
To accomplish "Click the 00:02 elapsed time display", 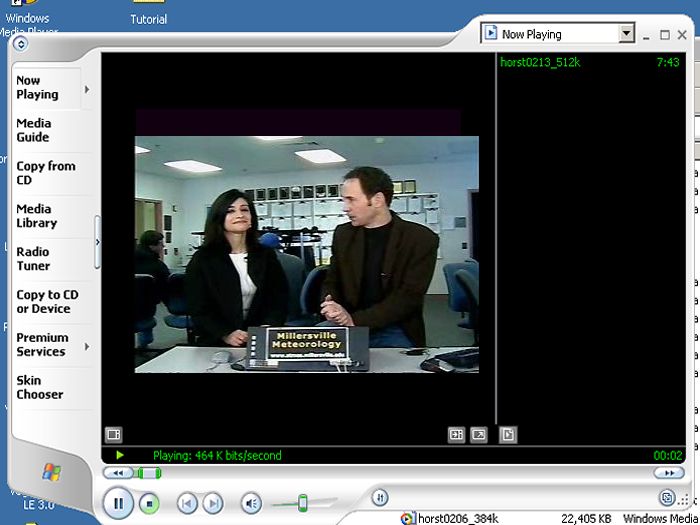I will click(x=667, y=455).
